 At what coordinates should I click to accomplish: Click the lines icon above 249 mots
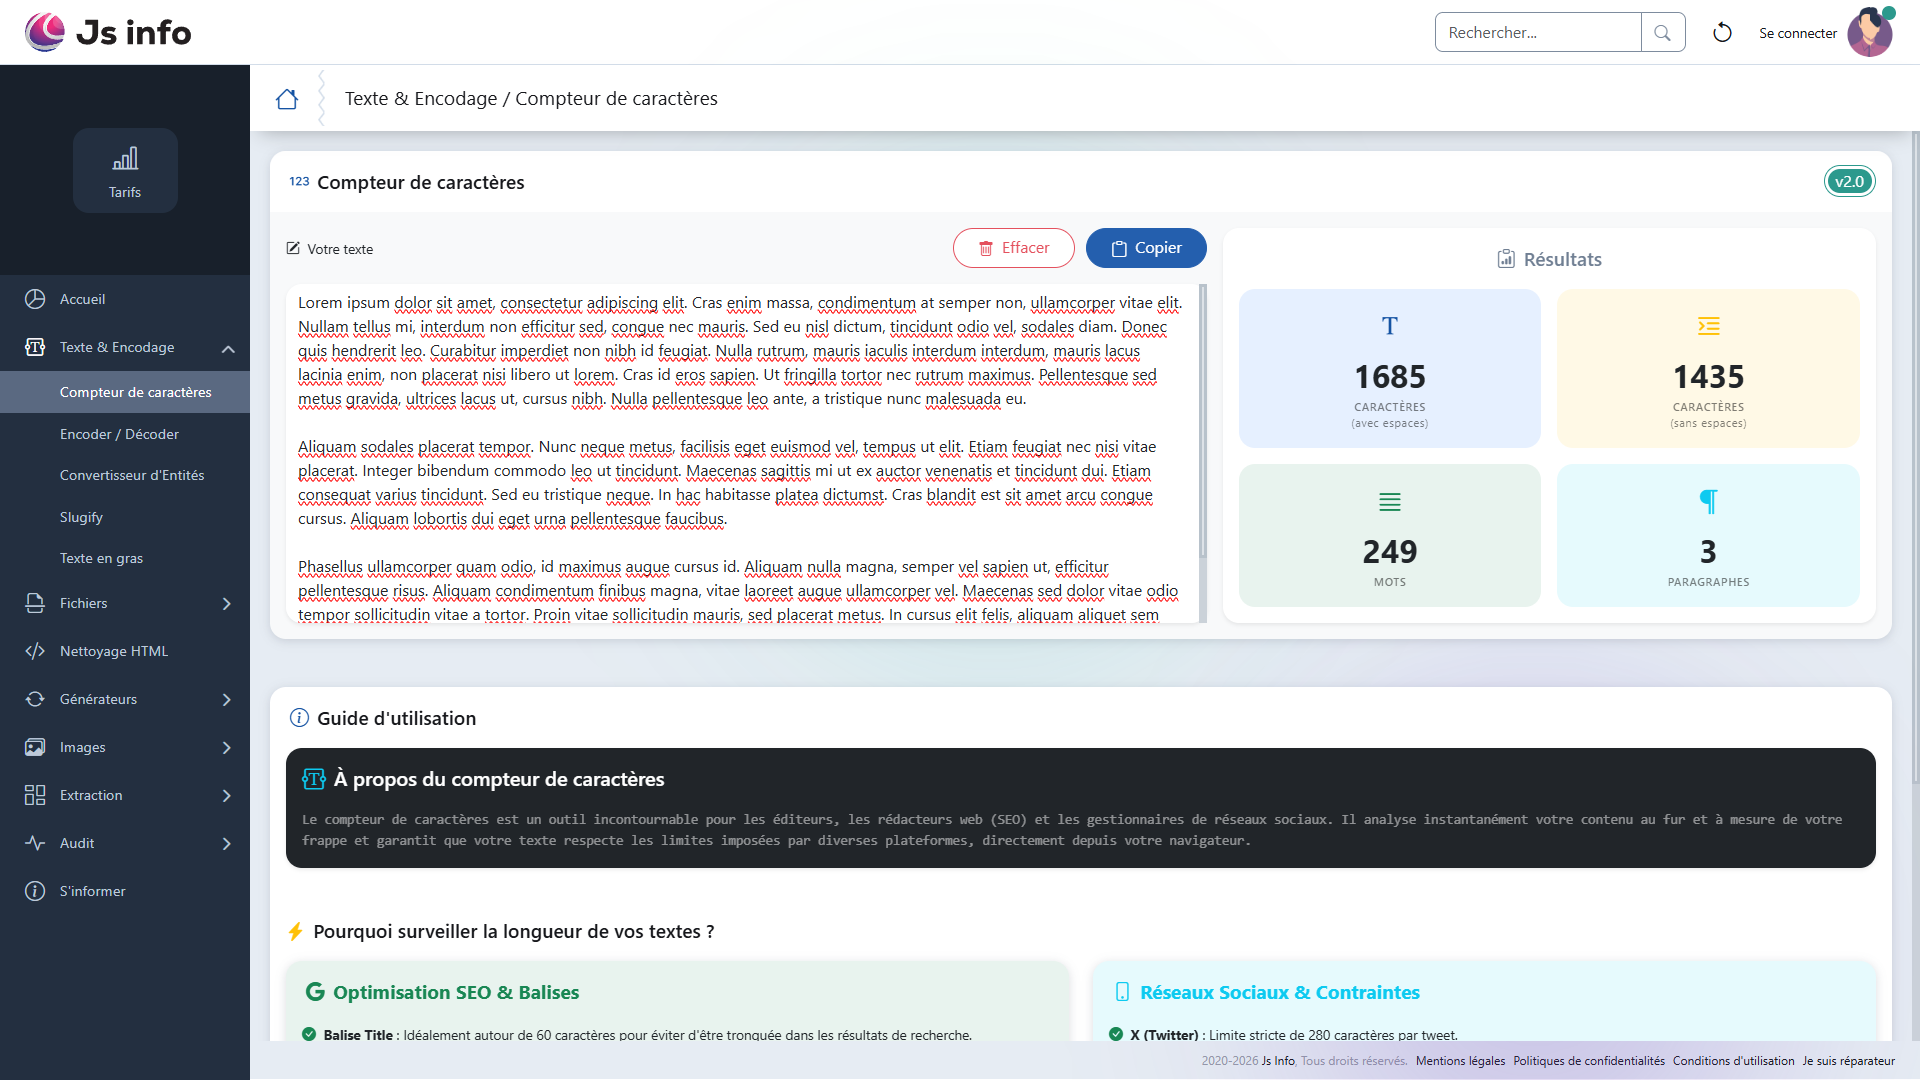point(1390,501)
